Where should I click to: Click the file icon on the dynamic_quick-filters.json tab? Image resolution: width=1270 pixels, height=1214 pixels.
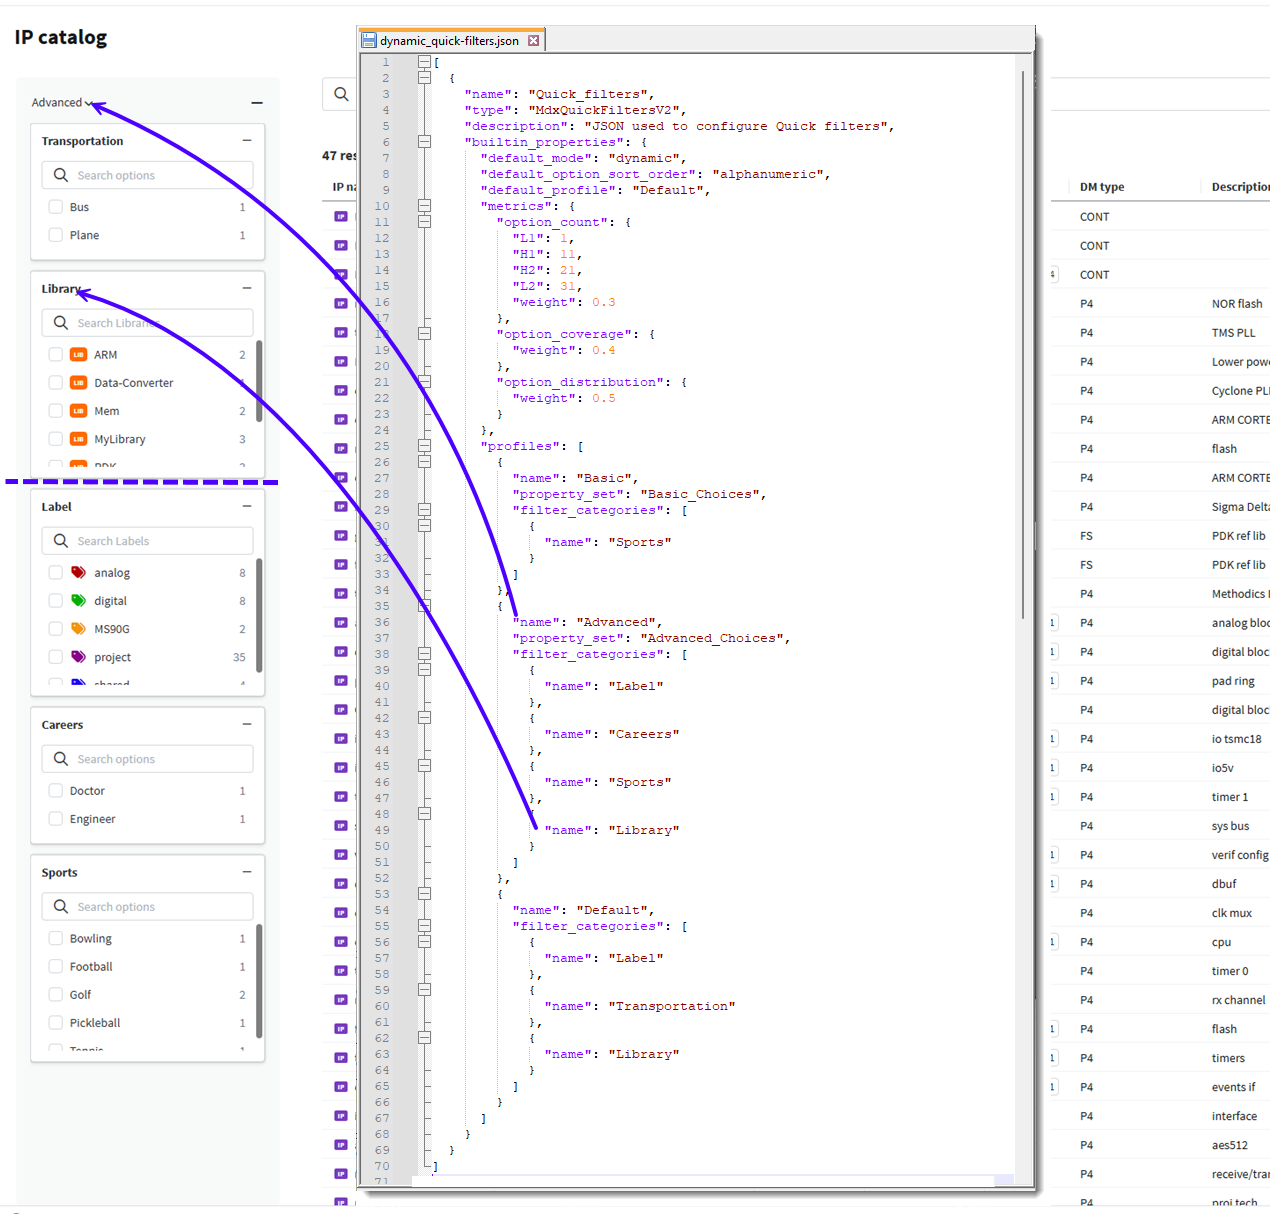point(368,40)
